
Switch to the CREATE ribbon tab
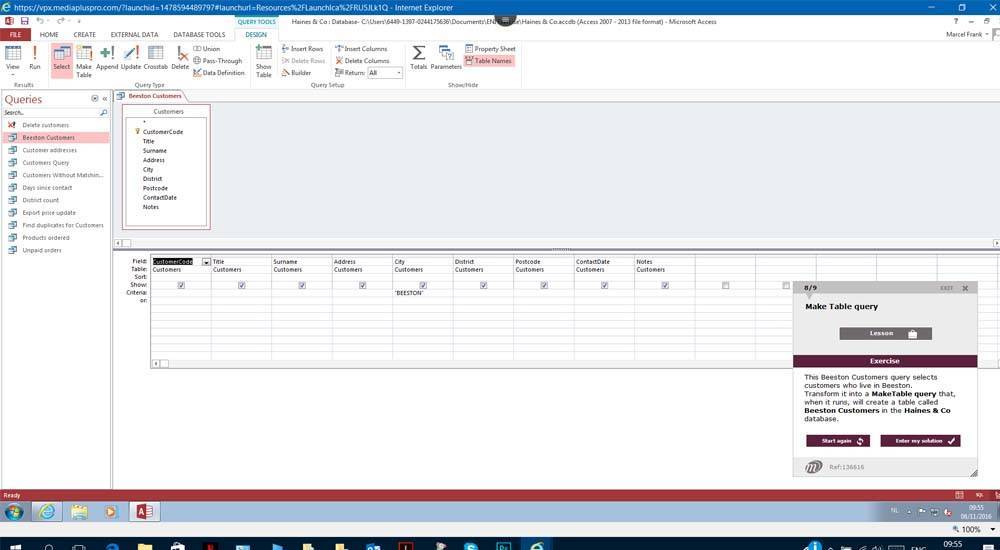pos(85,34)
